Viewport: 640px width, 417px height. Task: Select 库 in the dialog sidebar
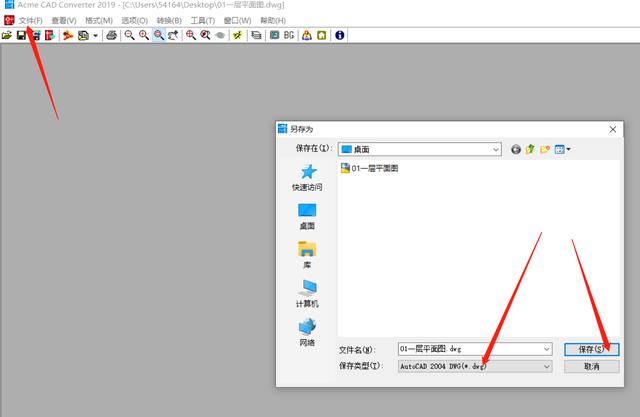[307, 255]
